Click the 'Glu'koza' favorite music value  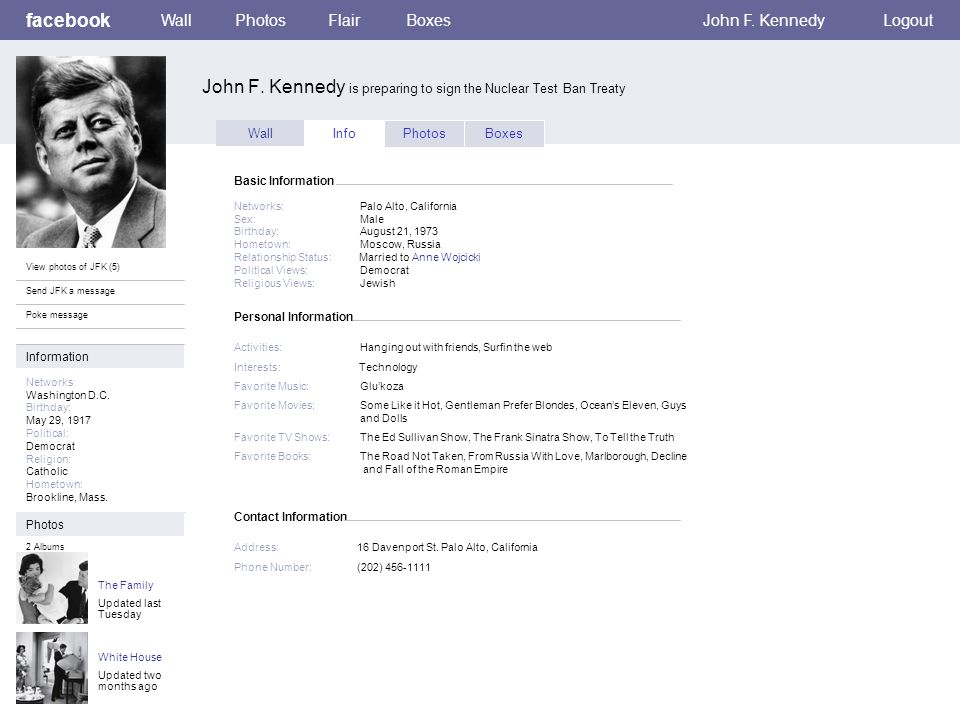coord(382,386)
